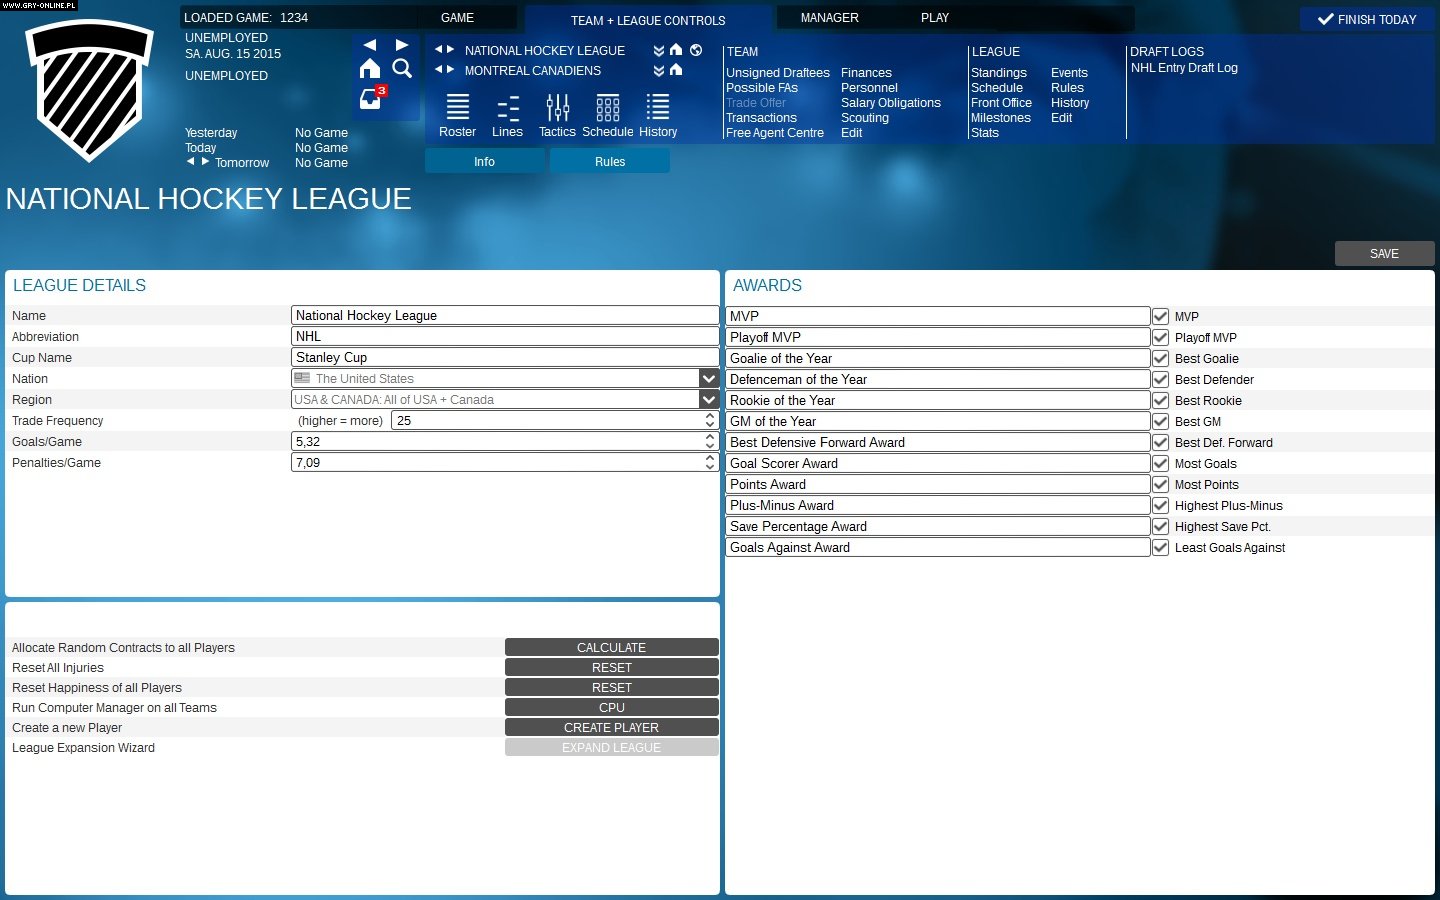Click the CREATE PLAYER button
The image size is (1440, 900).
pos(611,727)
